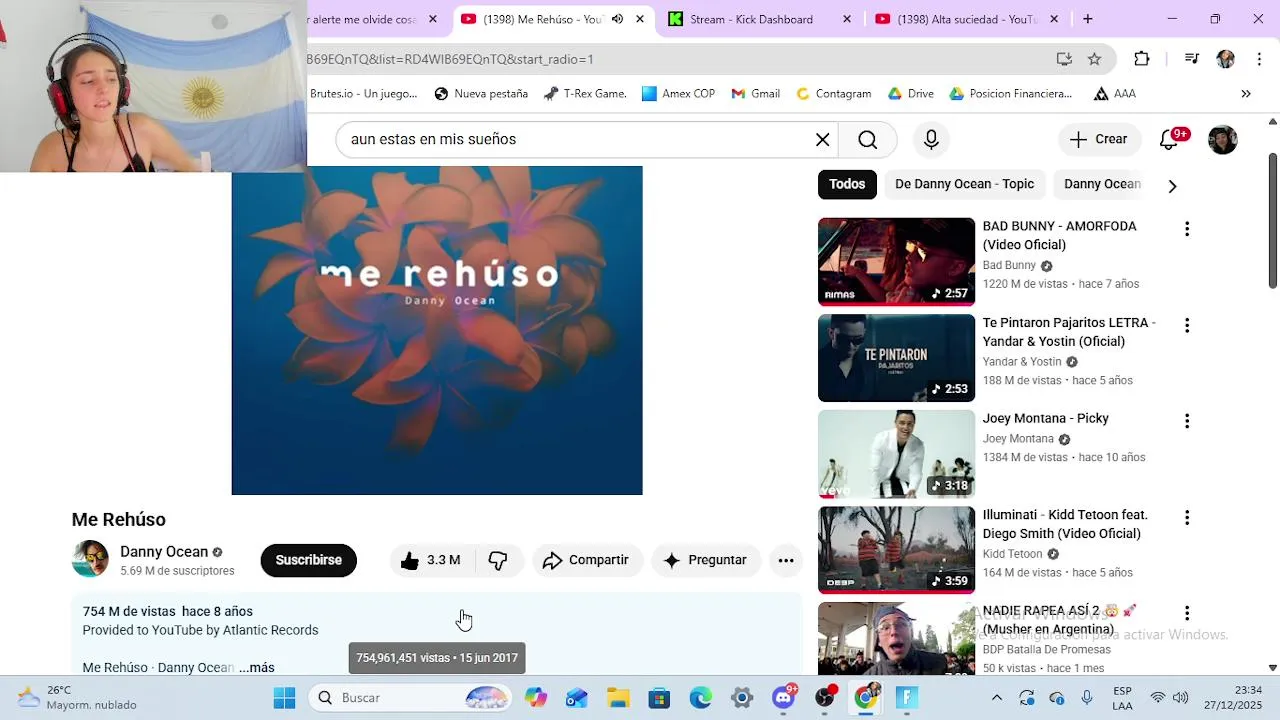This screenshot has width=1280, height=720.
Task: Mute the Me Rehúso tab via speaker icon
Action: [617, 19]
